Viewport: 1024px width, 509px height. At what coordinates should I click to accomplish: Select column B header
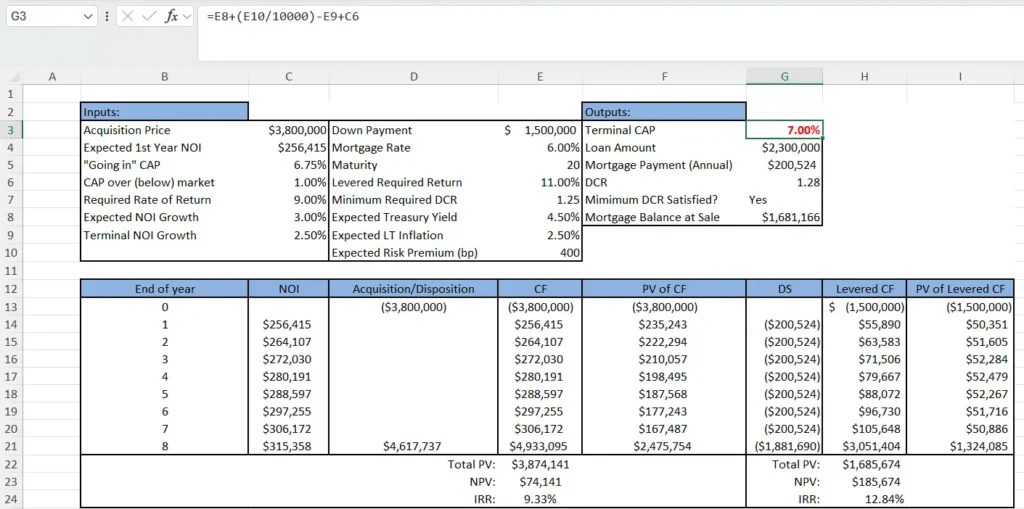(x=165, y=76)
